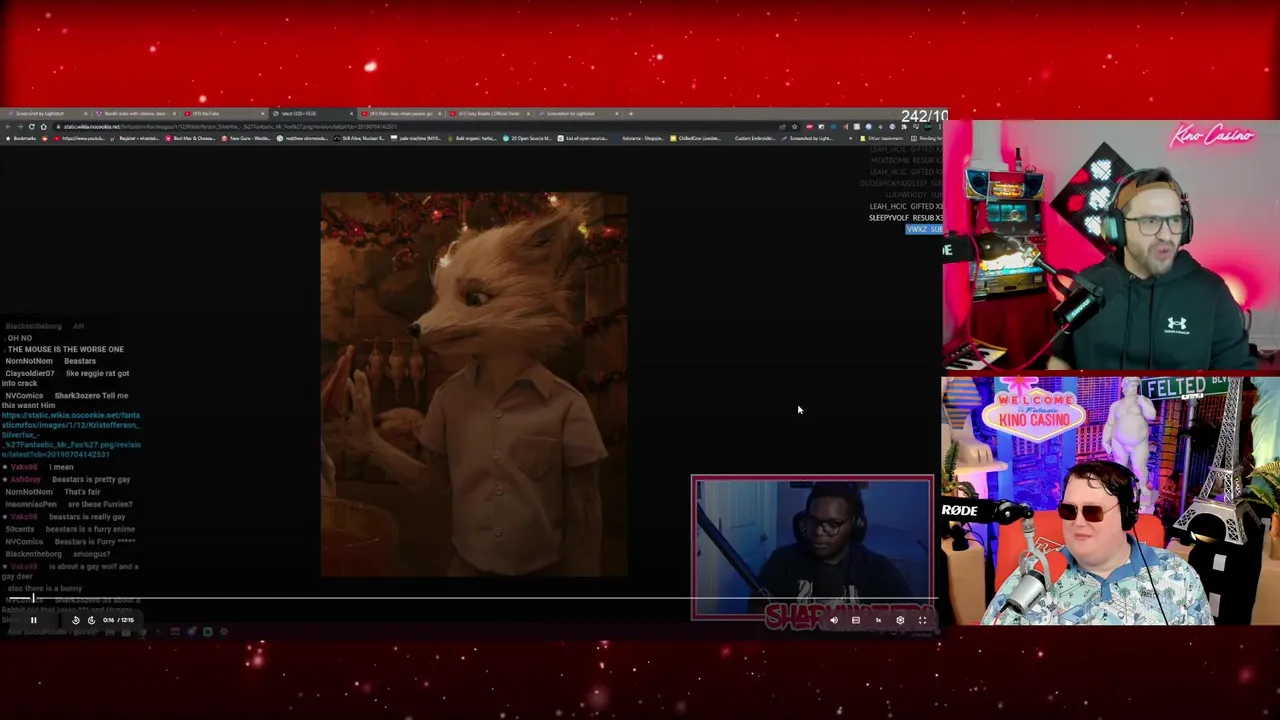
Task: Open a new browser tab with plus
Action: (630, 114)
